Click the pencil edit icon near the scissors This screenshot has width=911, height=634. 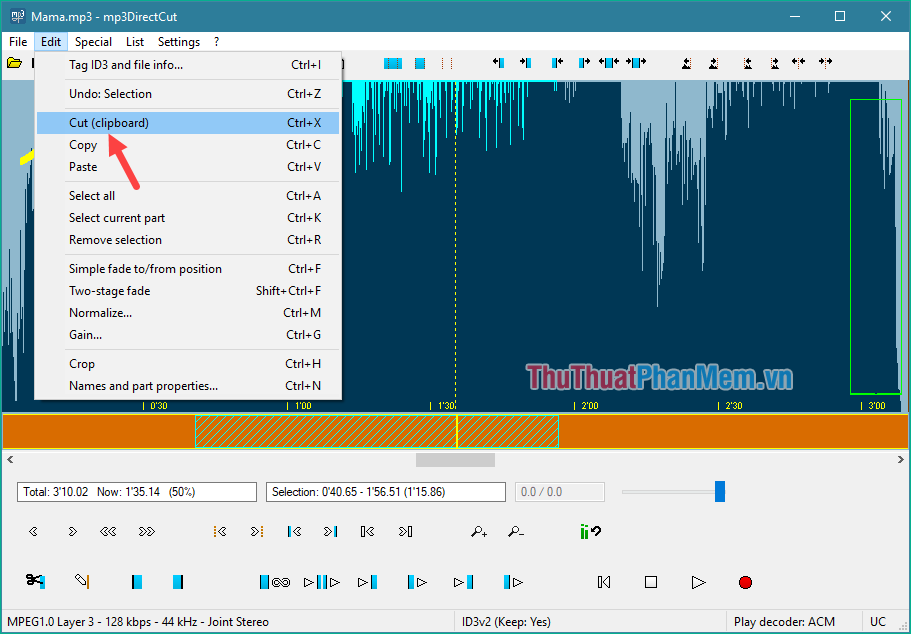82,581
